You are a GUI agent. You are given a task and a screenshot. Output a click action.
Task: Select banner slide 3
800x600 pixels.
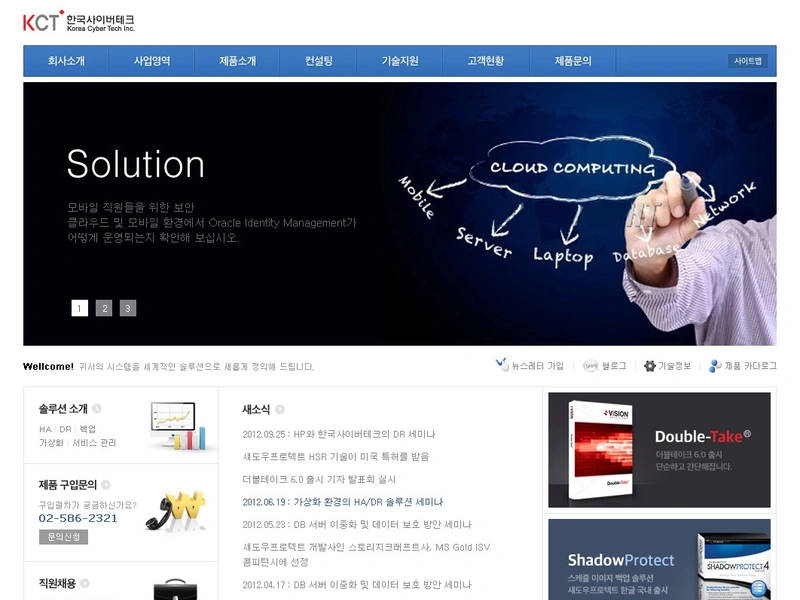pos(125,308)
